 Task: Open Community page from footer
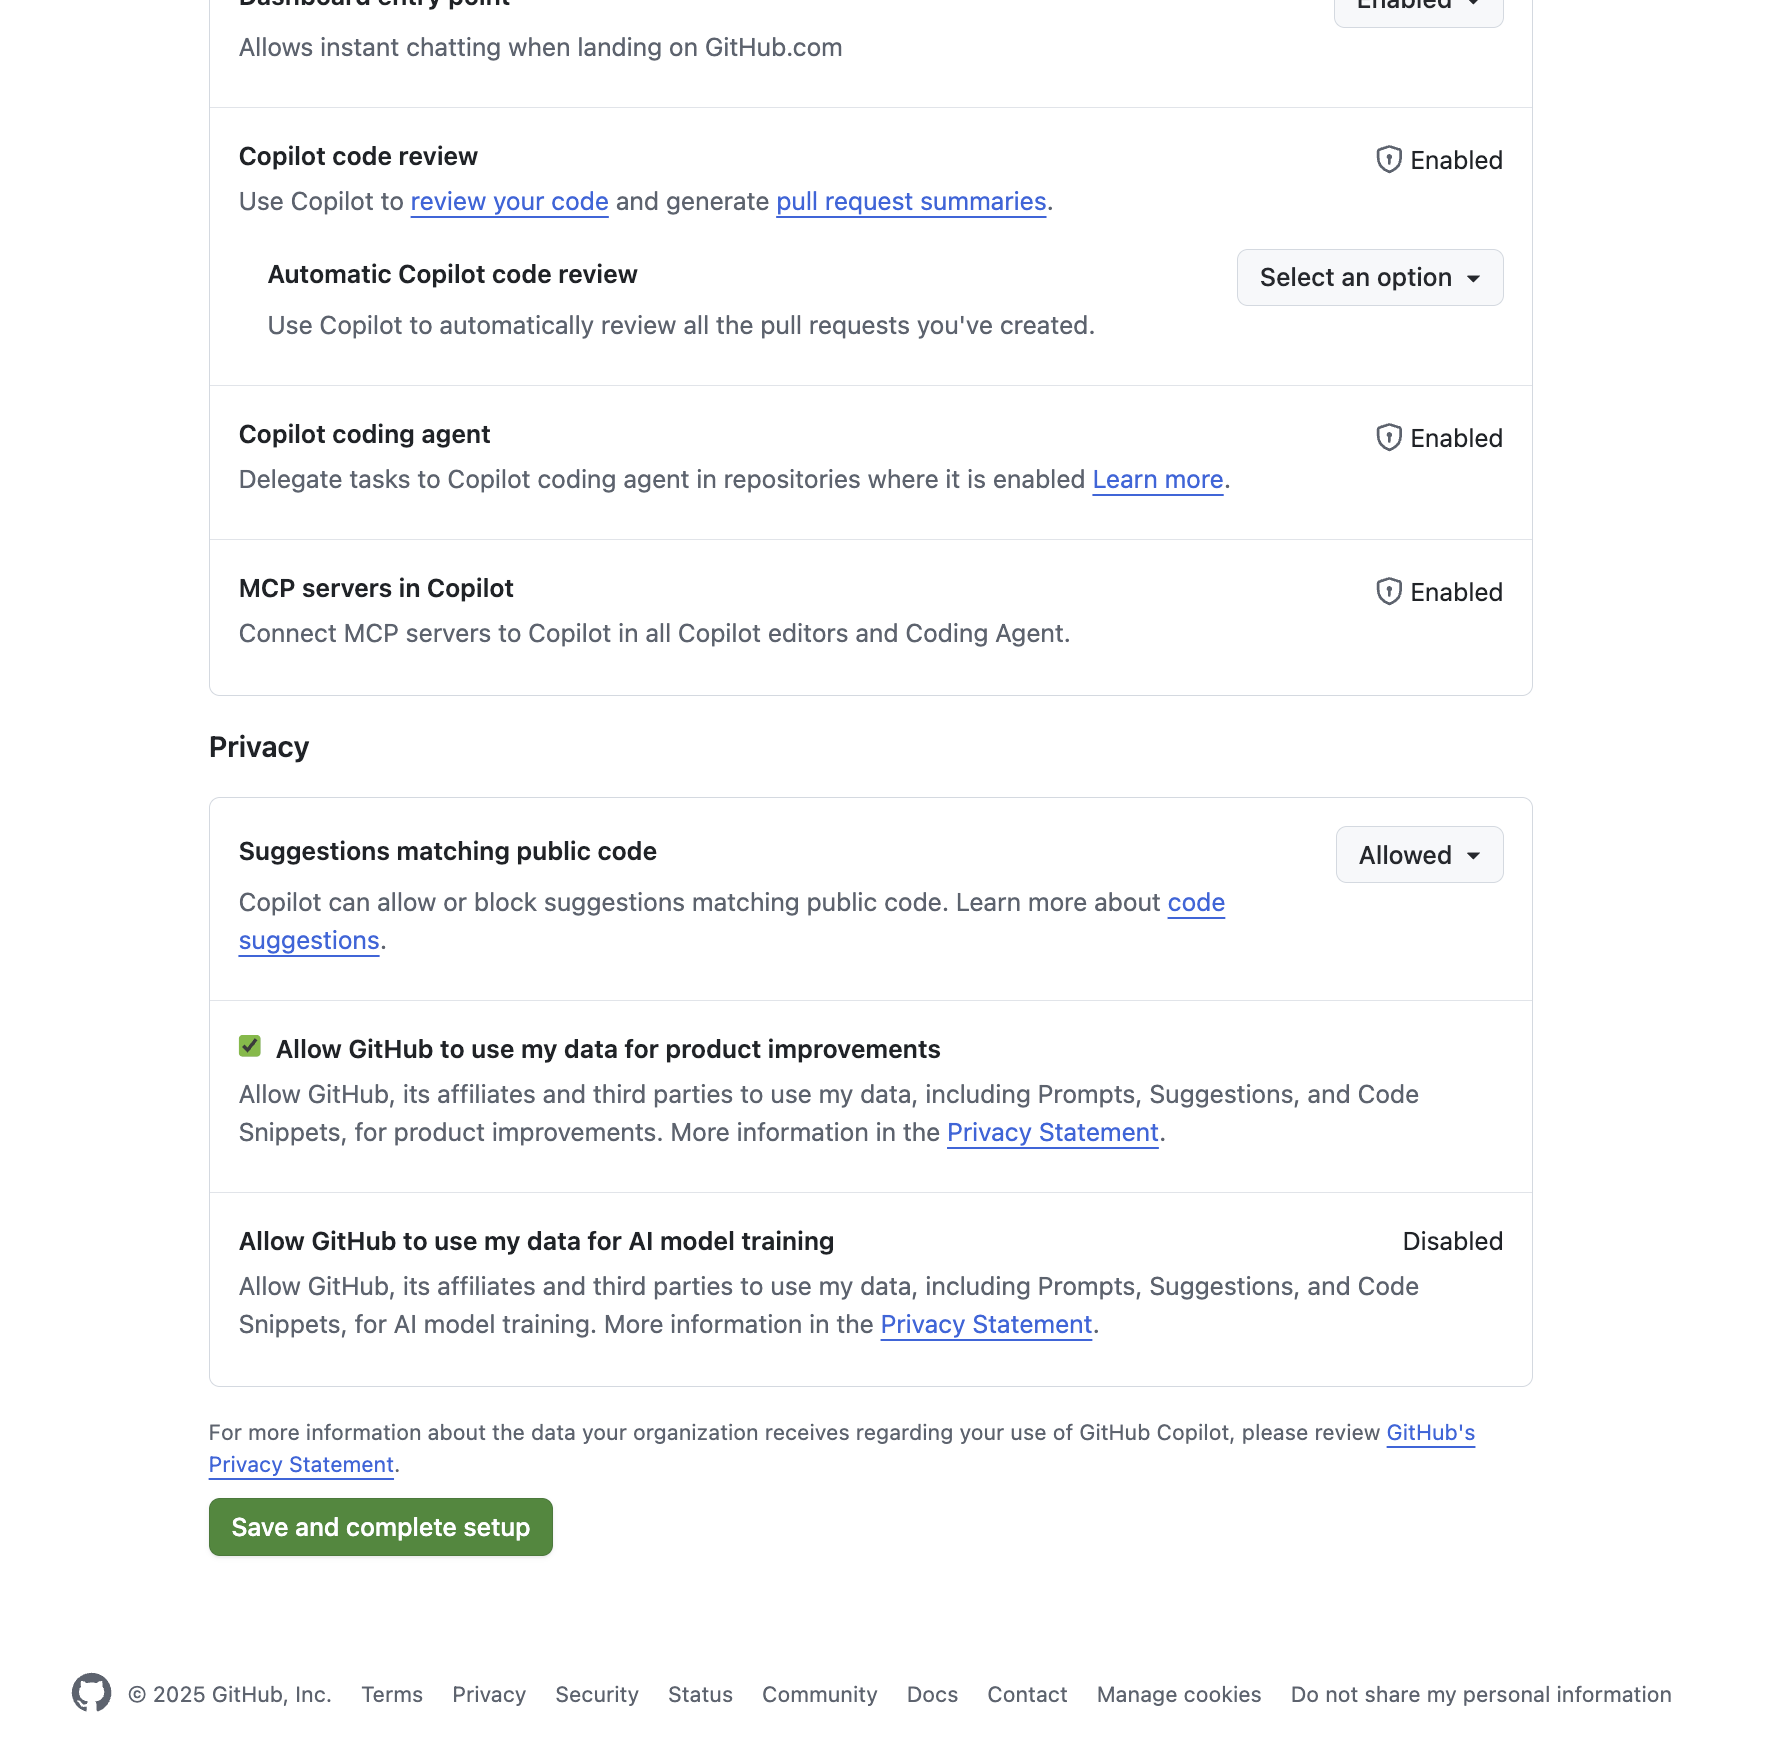[819, 1695]
